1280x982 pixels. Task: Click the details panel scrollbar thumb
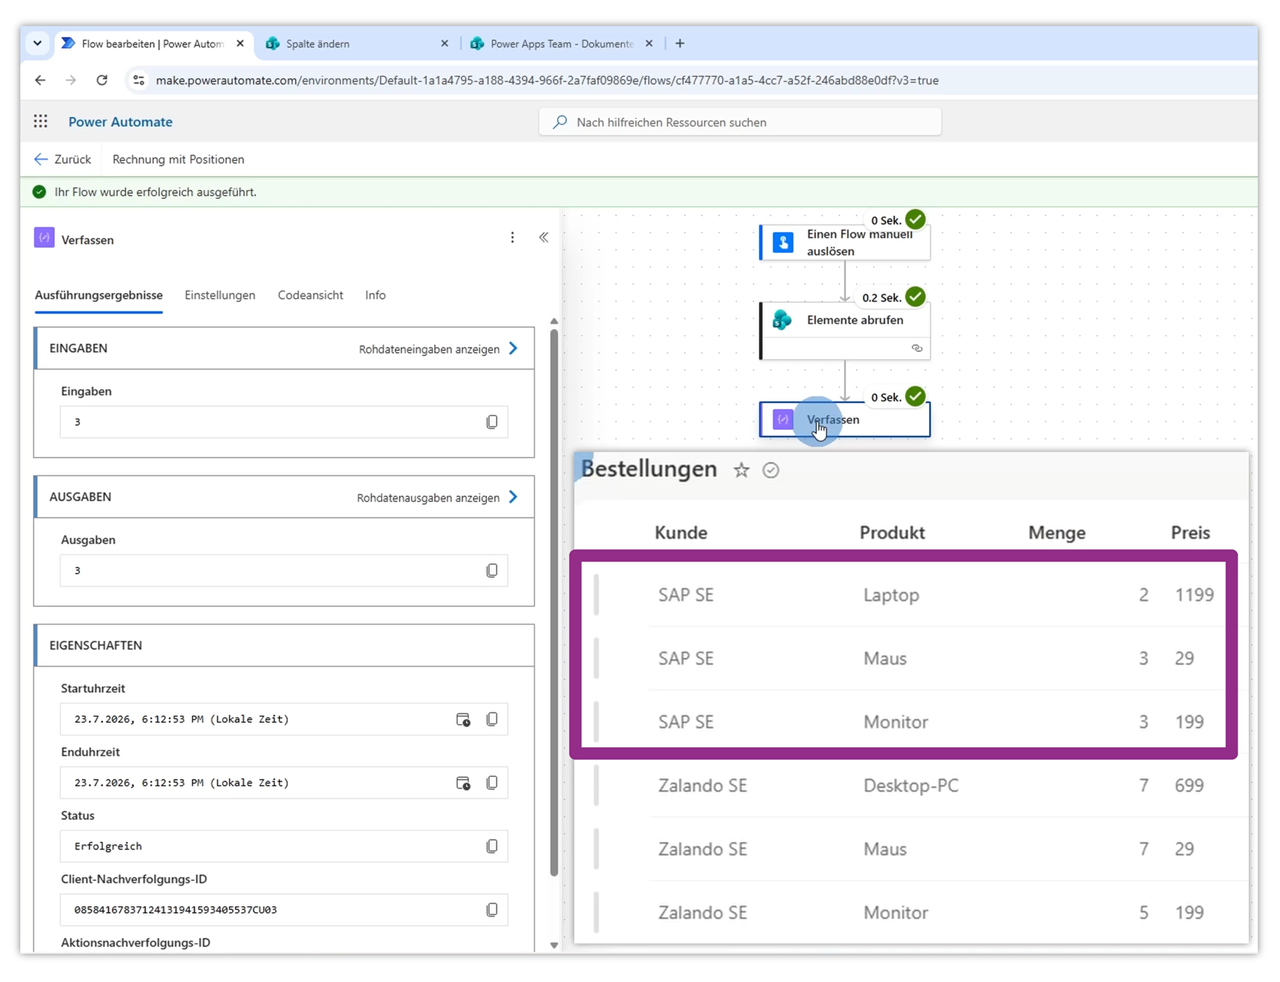point(554,602)
